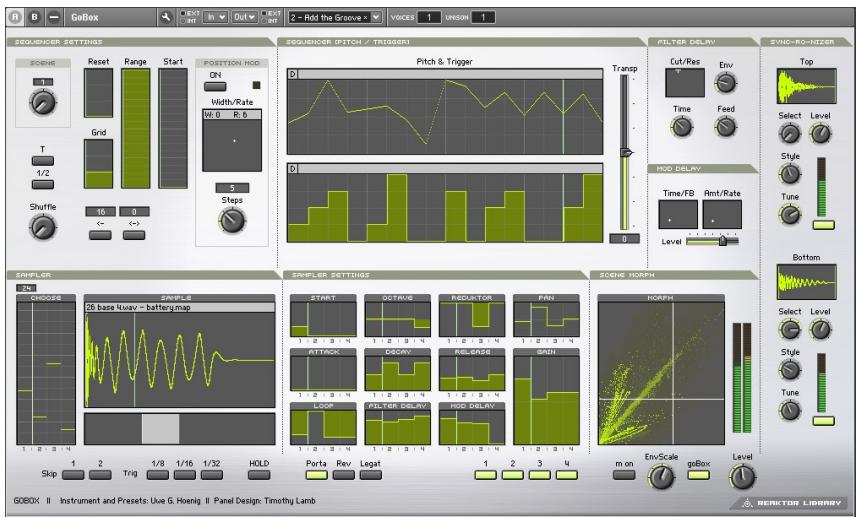Enable Position Mod ON button
Screen dimensions: 857x520
coord(215,86)
